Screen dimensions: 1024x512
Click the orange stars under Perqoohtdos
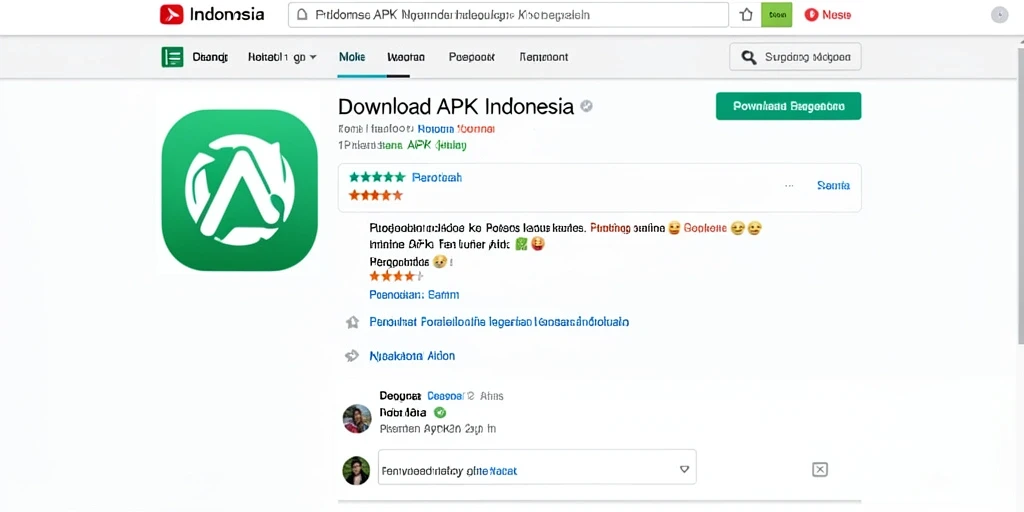(x=396, y=276)
